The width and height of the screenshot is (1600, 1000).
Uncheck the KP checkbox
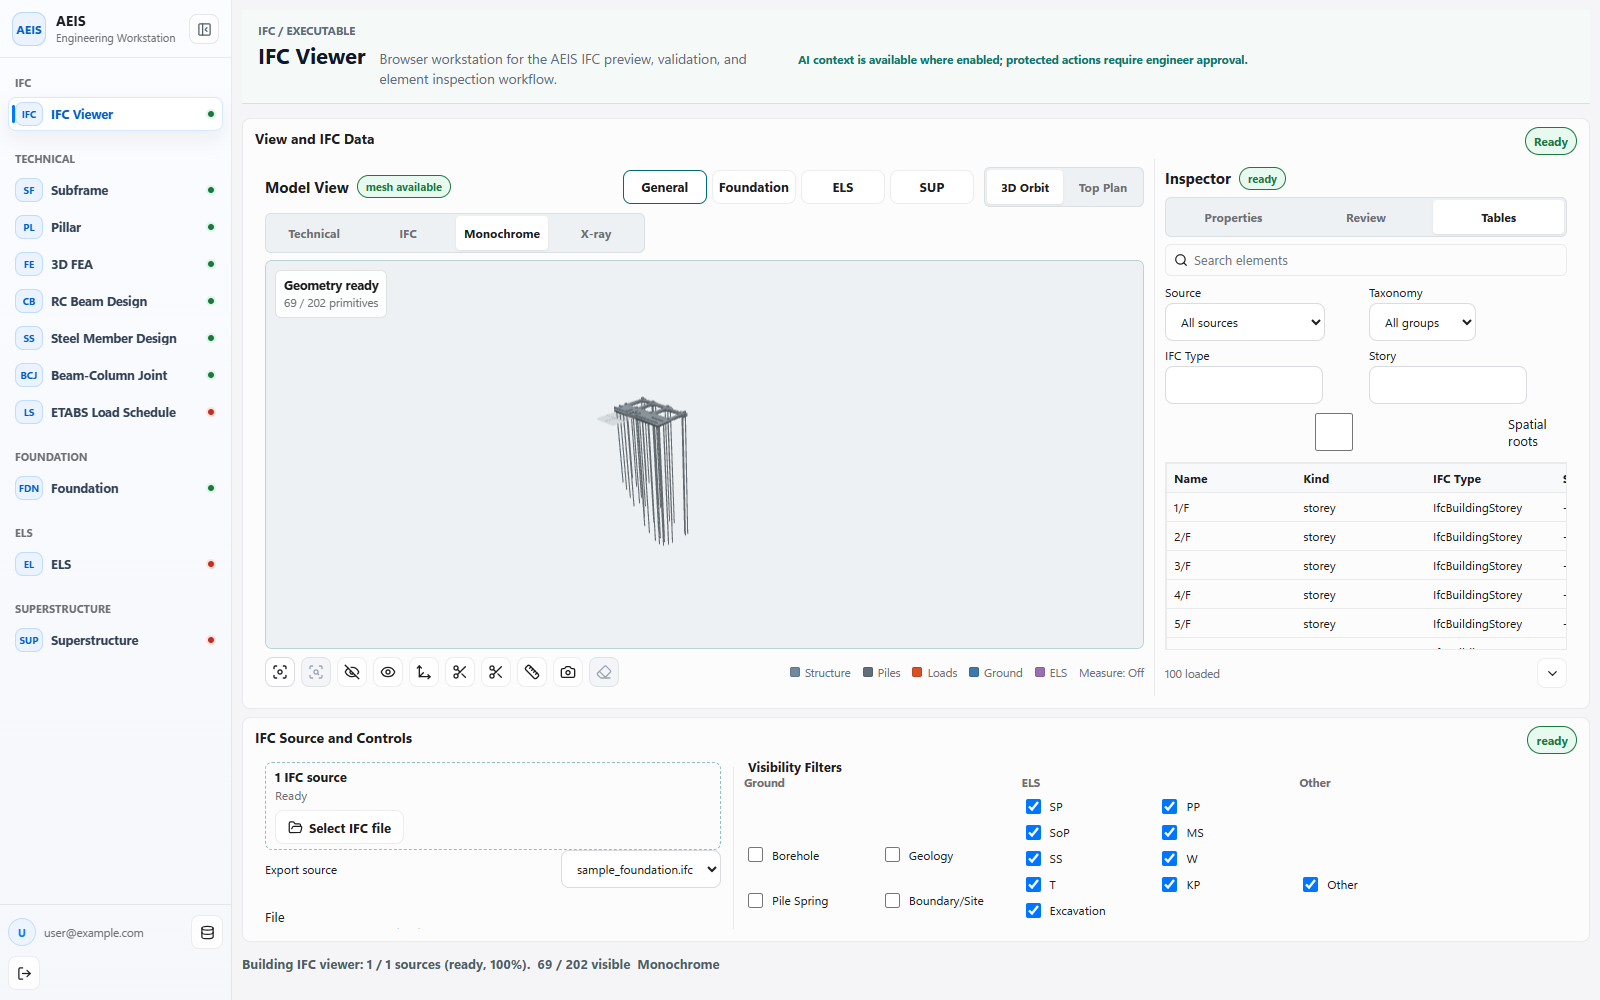click(x=1169, y=884)
